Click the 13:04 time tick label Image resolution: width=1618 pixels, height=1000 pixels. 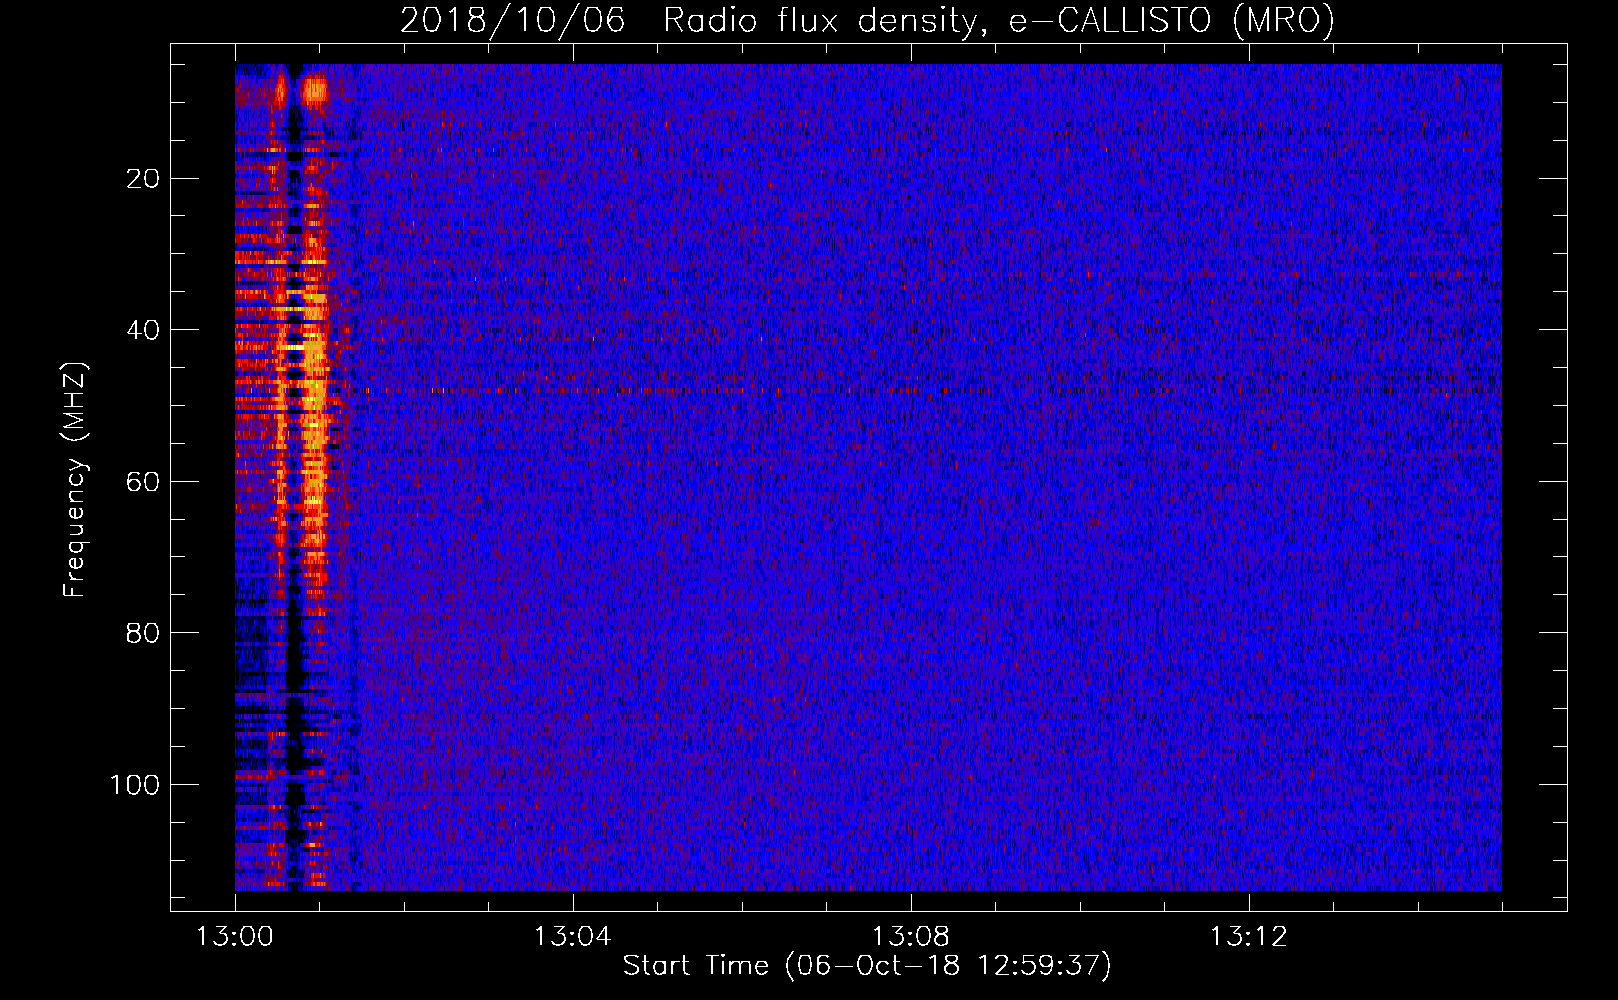(572, 937)
